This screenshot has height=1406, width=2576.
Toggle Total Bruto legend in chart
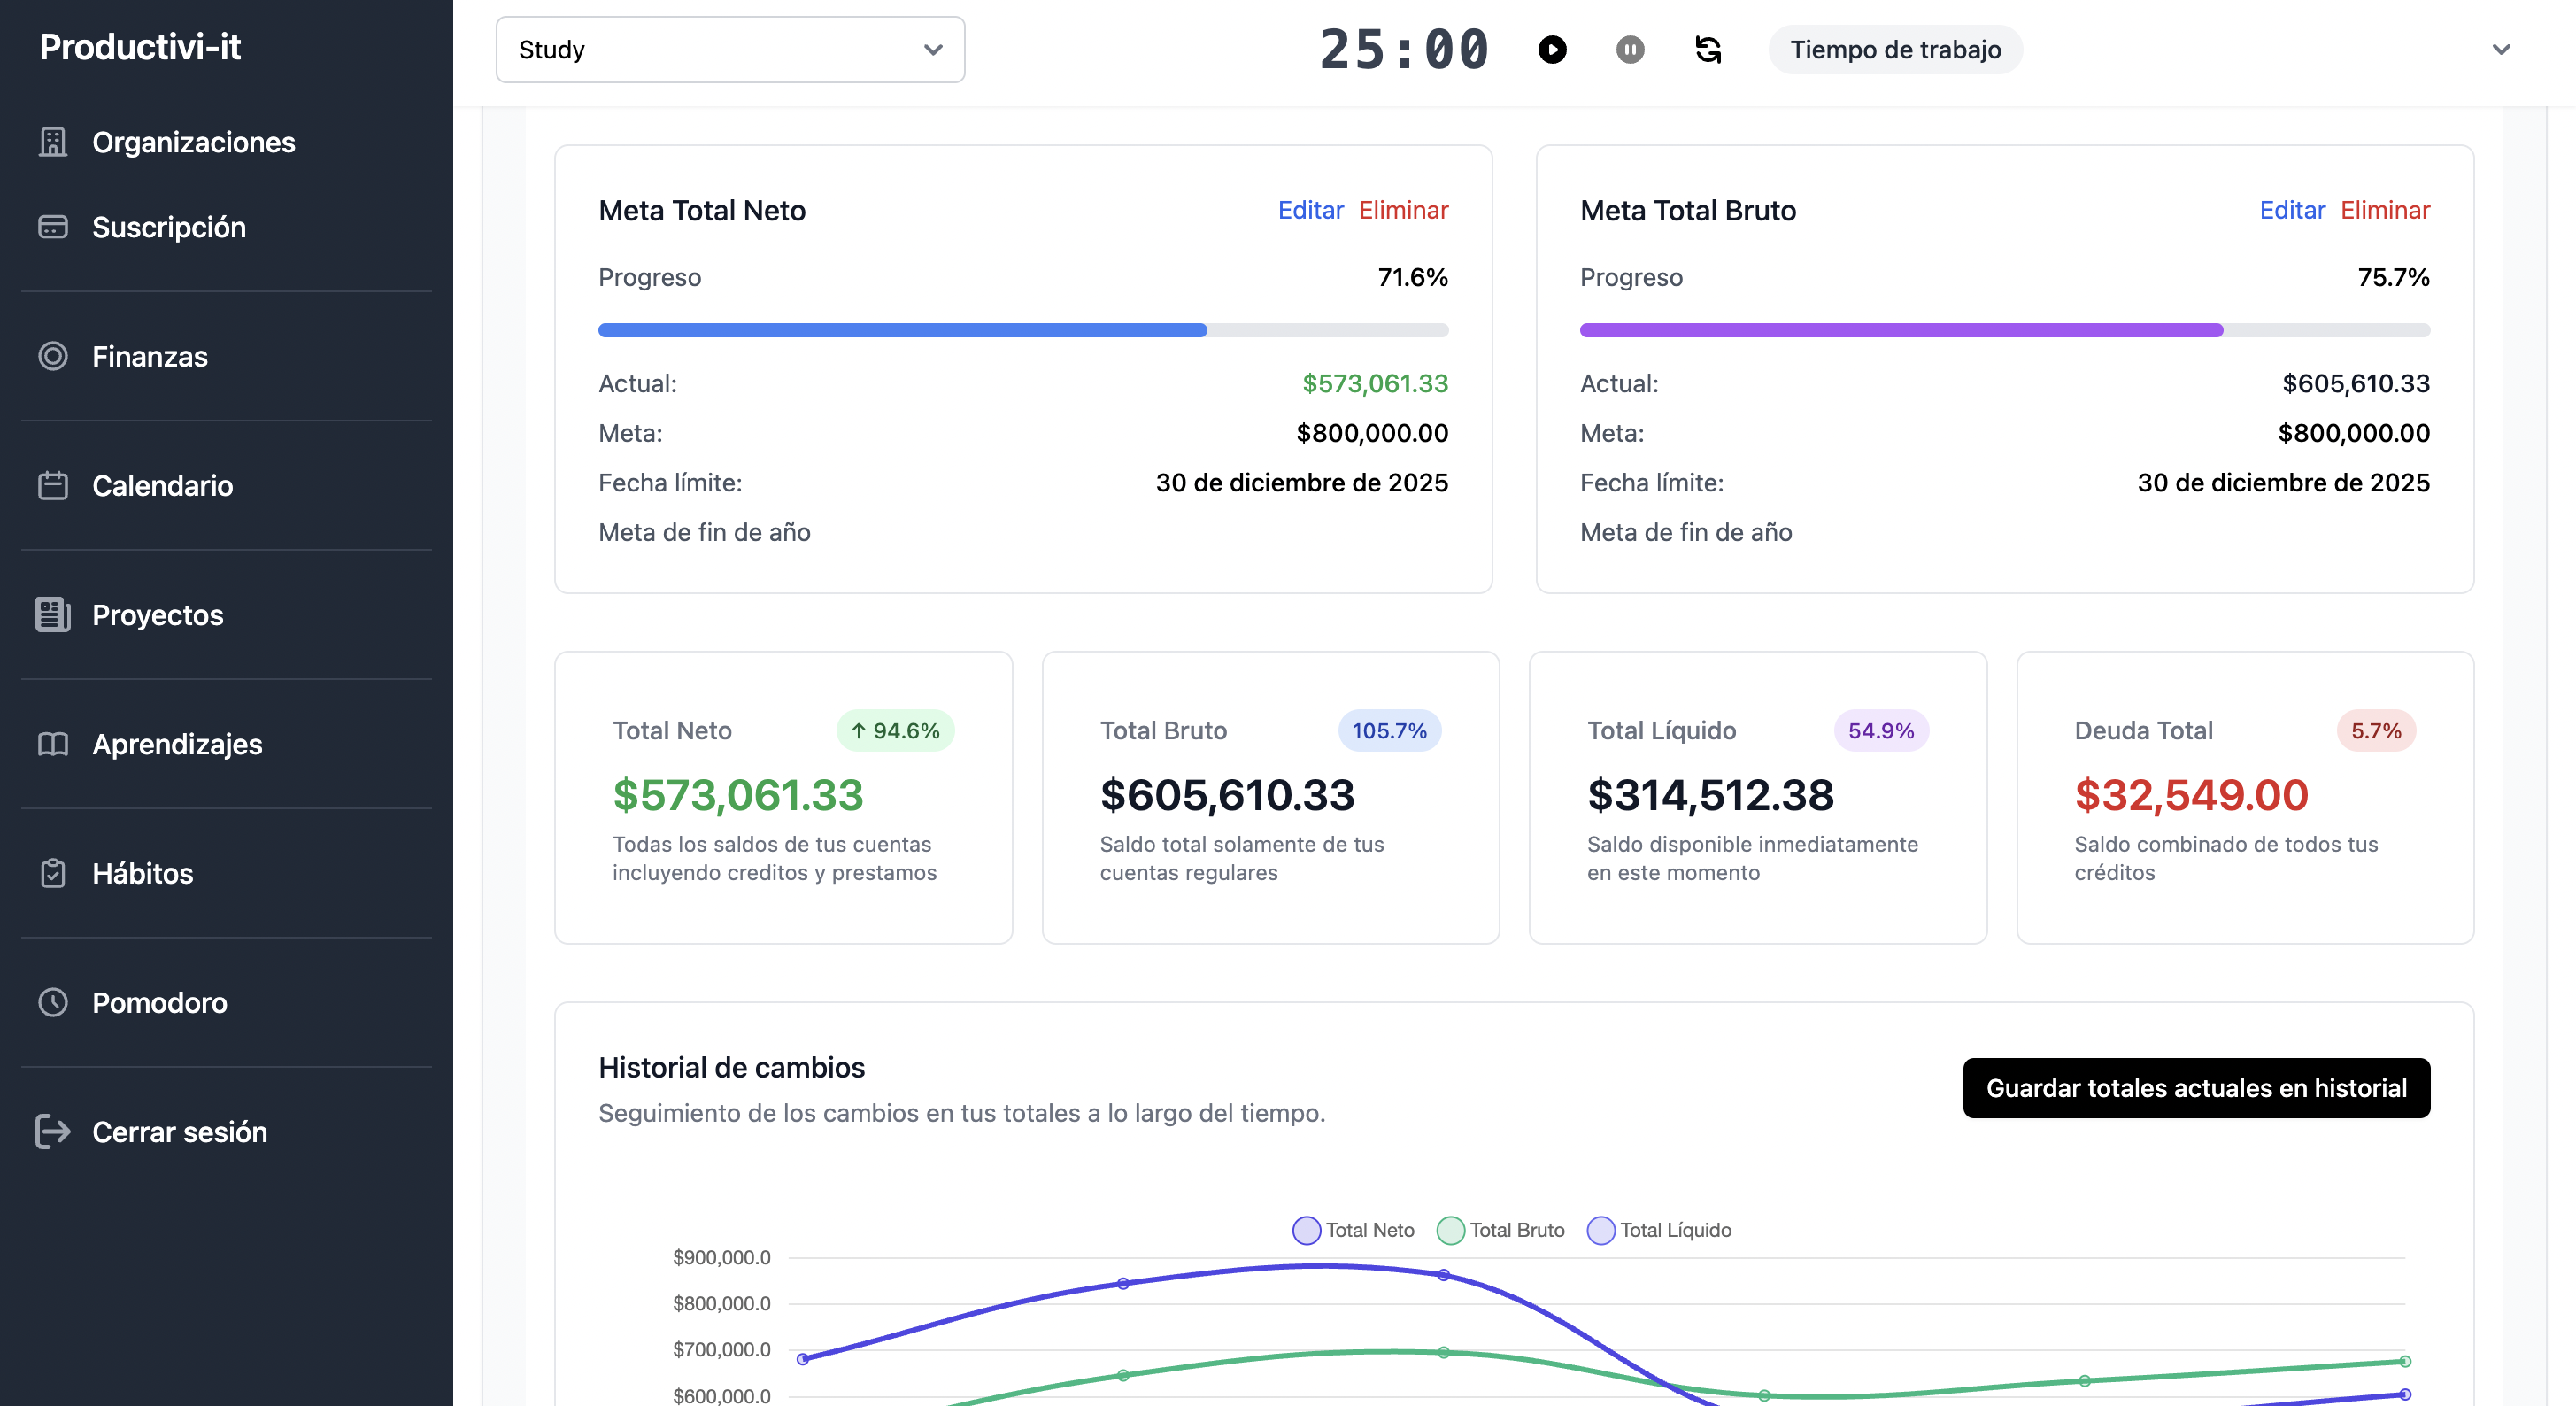point(1500,1230)
